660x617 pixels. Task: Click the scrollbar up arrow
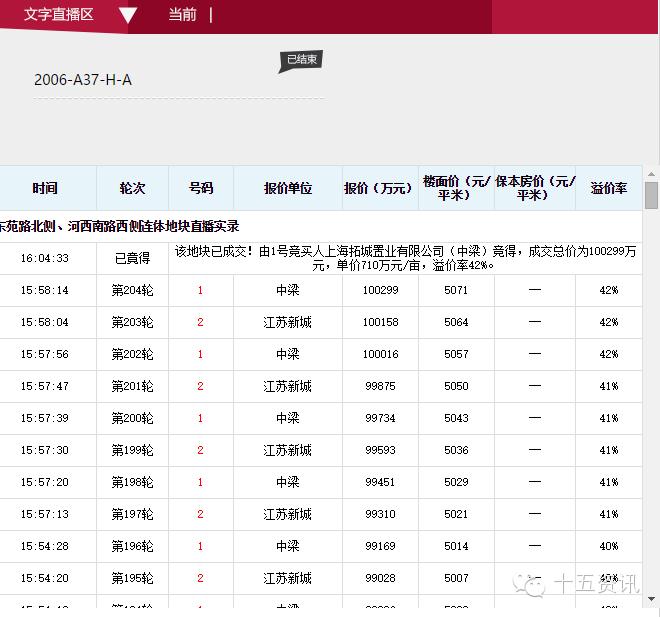click(651, 173)
